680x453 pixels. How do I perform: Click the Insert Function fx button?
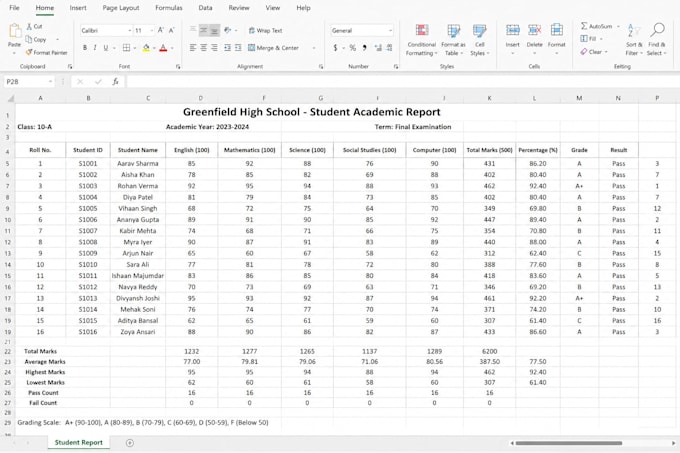pos(116,81)
